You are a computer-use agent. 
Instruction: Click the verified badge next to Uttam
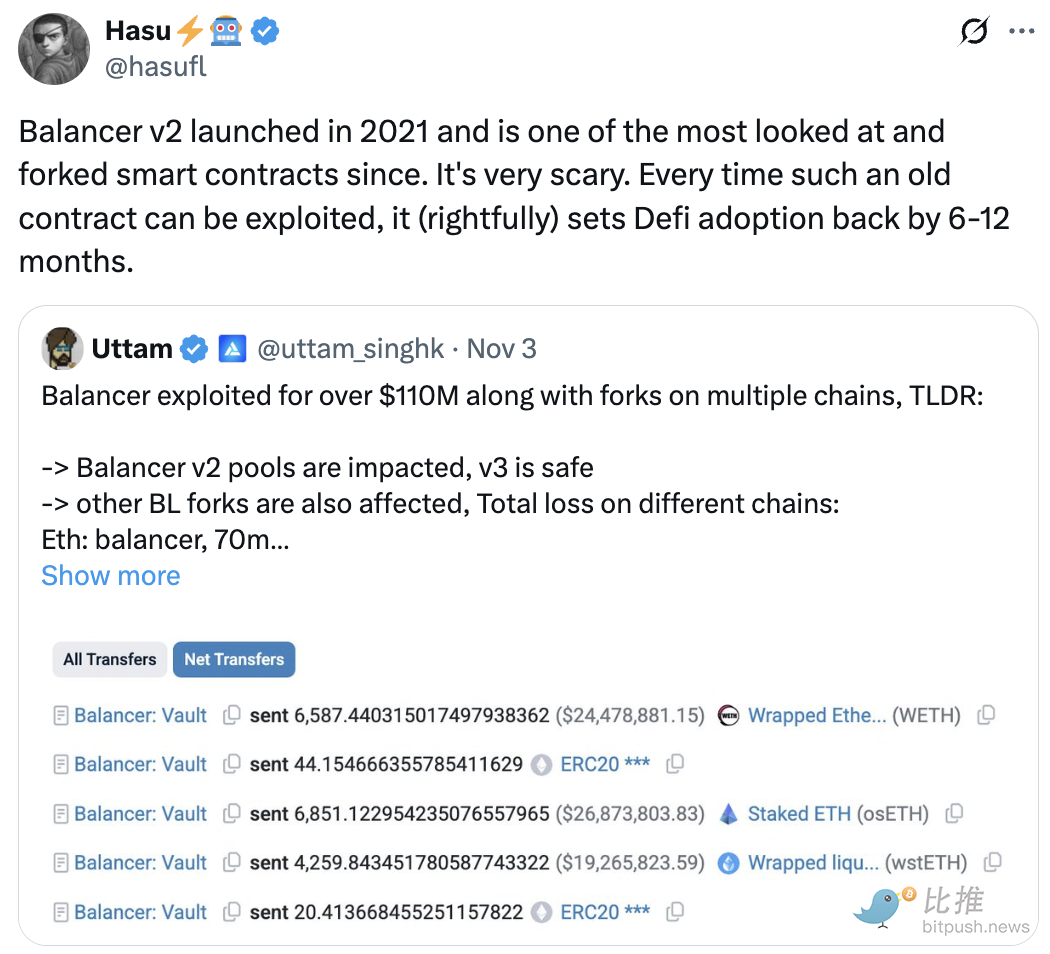point(194,348)
